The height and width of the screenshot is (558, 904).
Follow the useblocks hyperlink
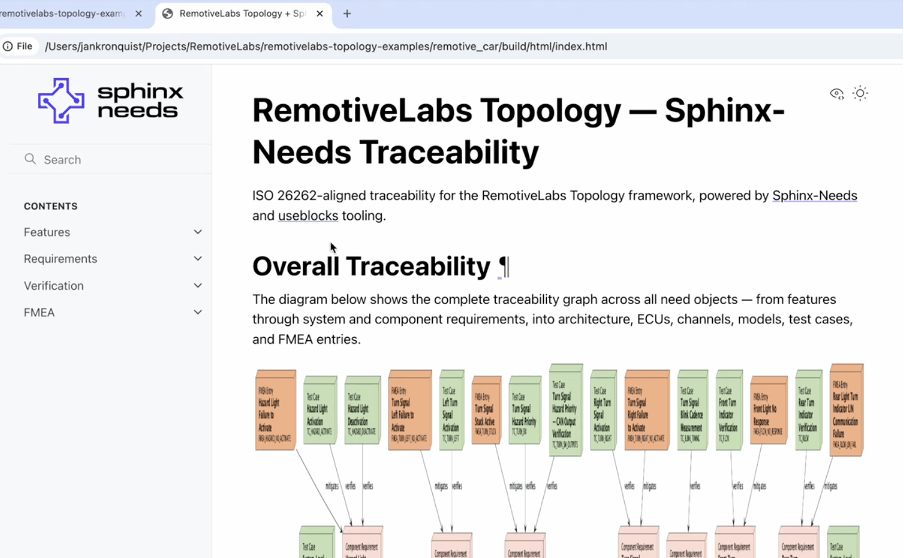pos(308,216)
